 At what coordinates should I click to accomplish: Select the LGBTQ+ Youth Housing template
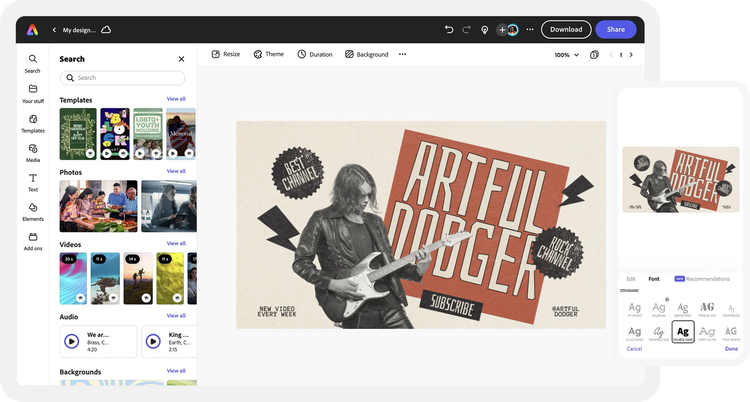[148, 134]
